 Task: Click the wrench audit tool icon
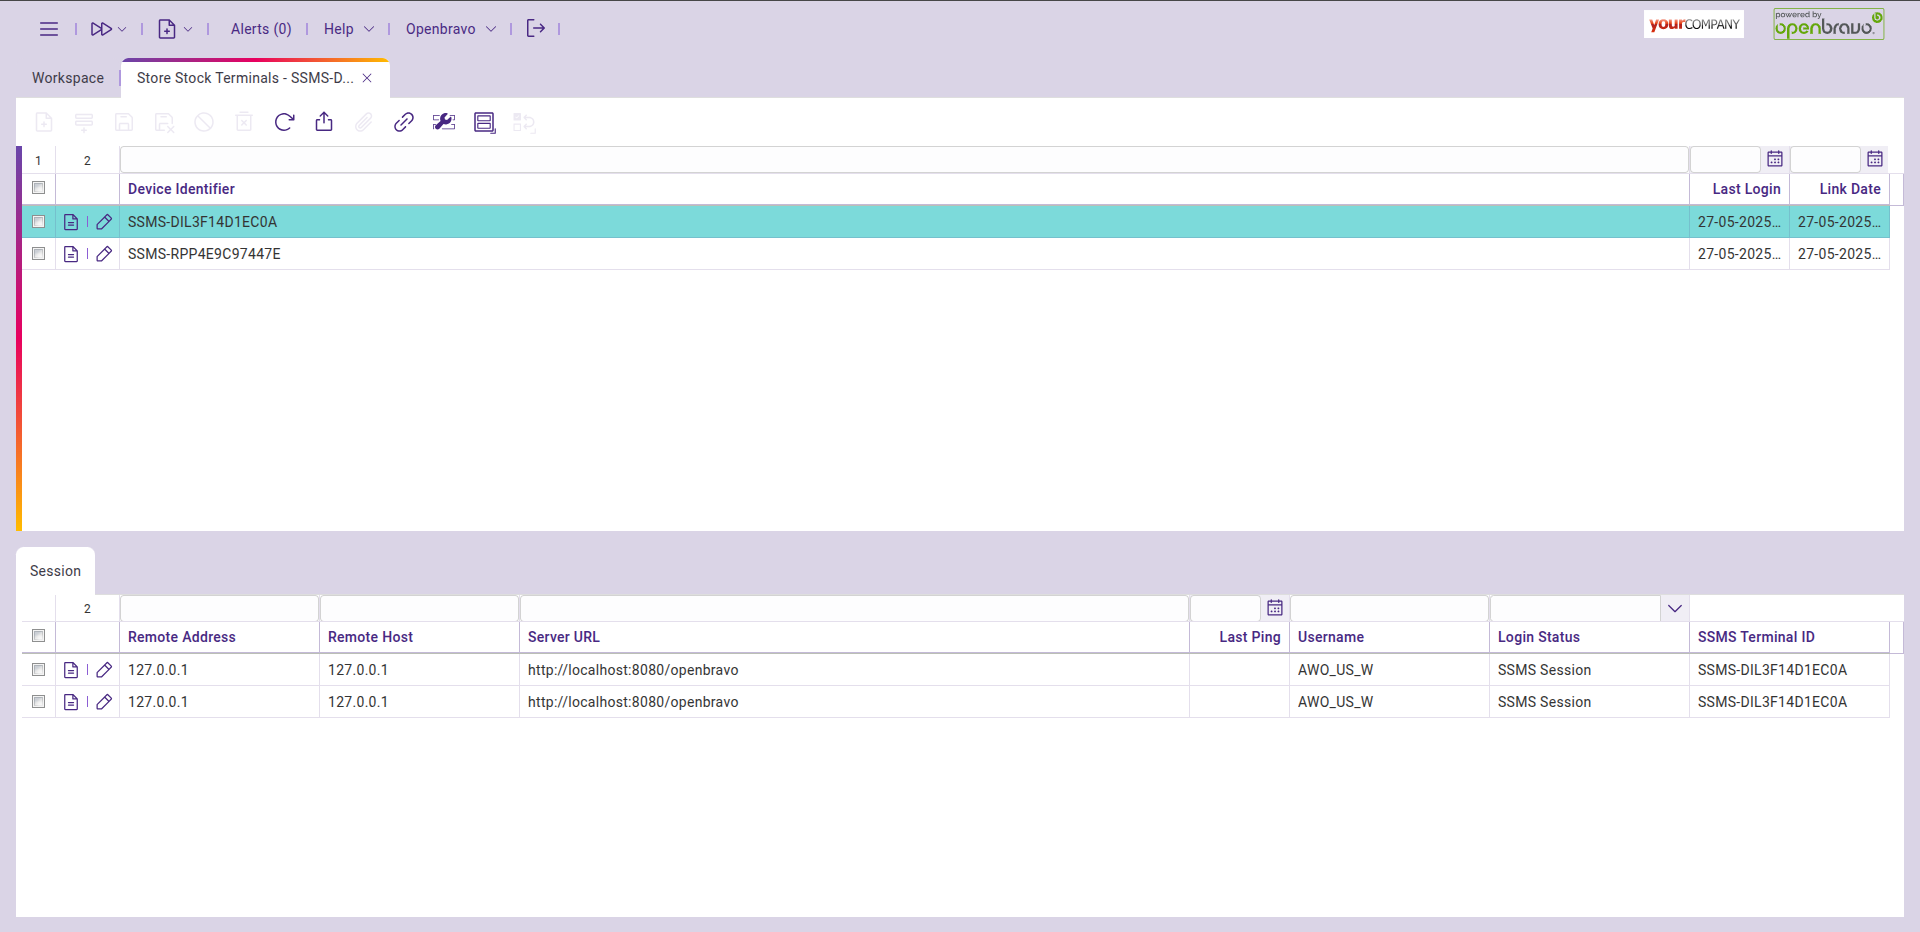[x=444, y=122]
